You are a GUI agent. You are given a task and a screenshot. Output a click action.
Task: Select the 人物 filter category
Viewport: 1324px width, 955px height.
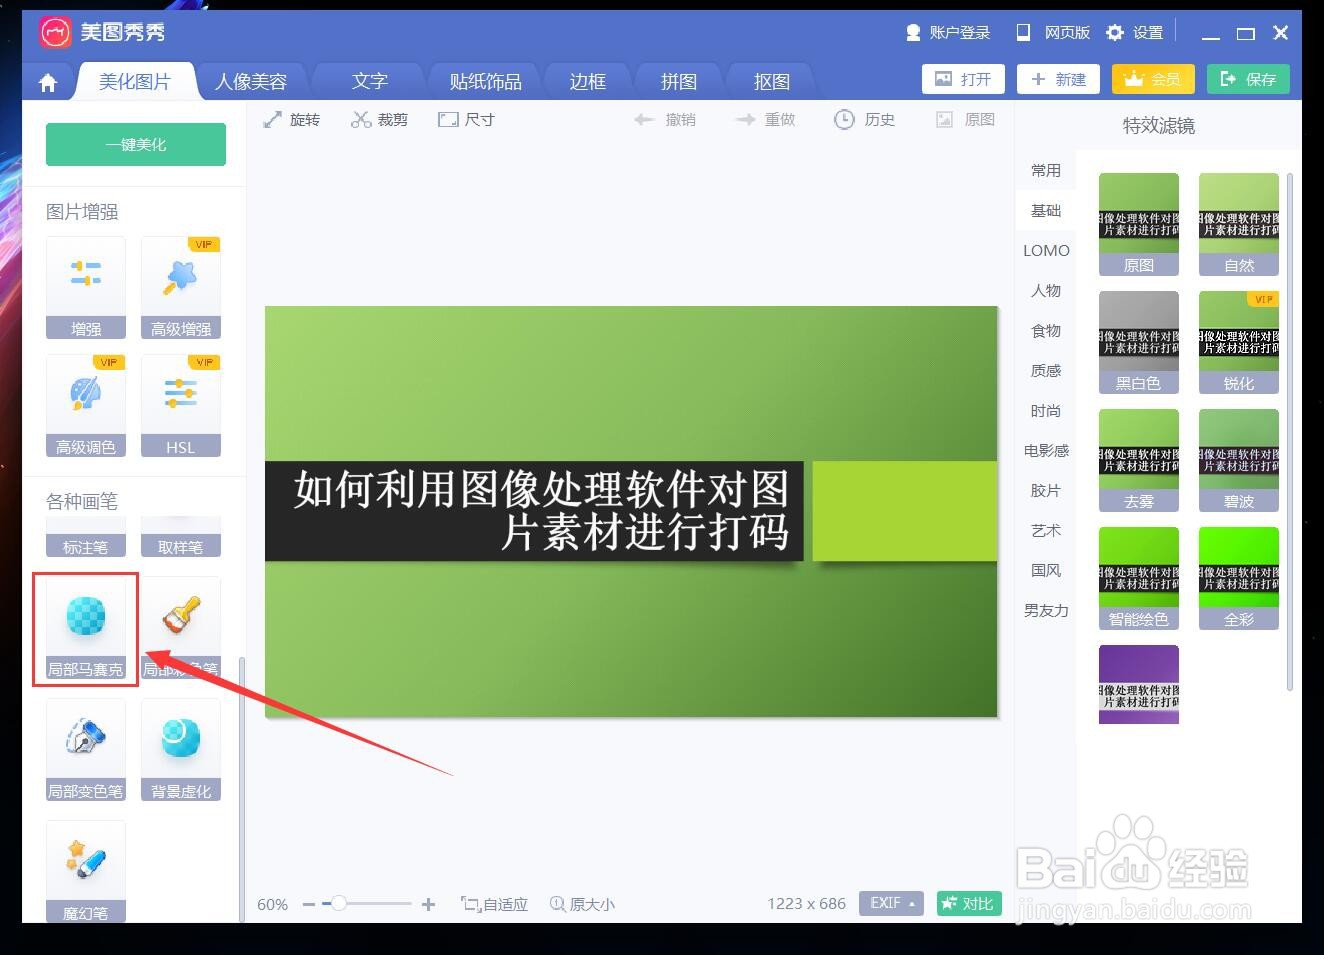pos(1046,291)
